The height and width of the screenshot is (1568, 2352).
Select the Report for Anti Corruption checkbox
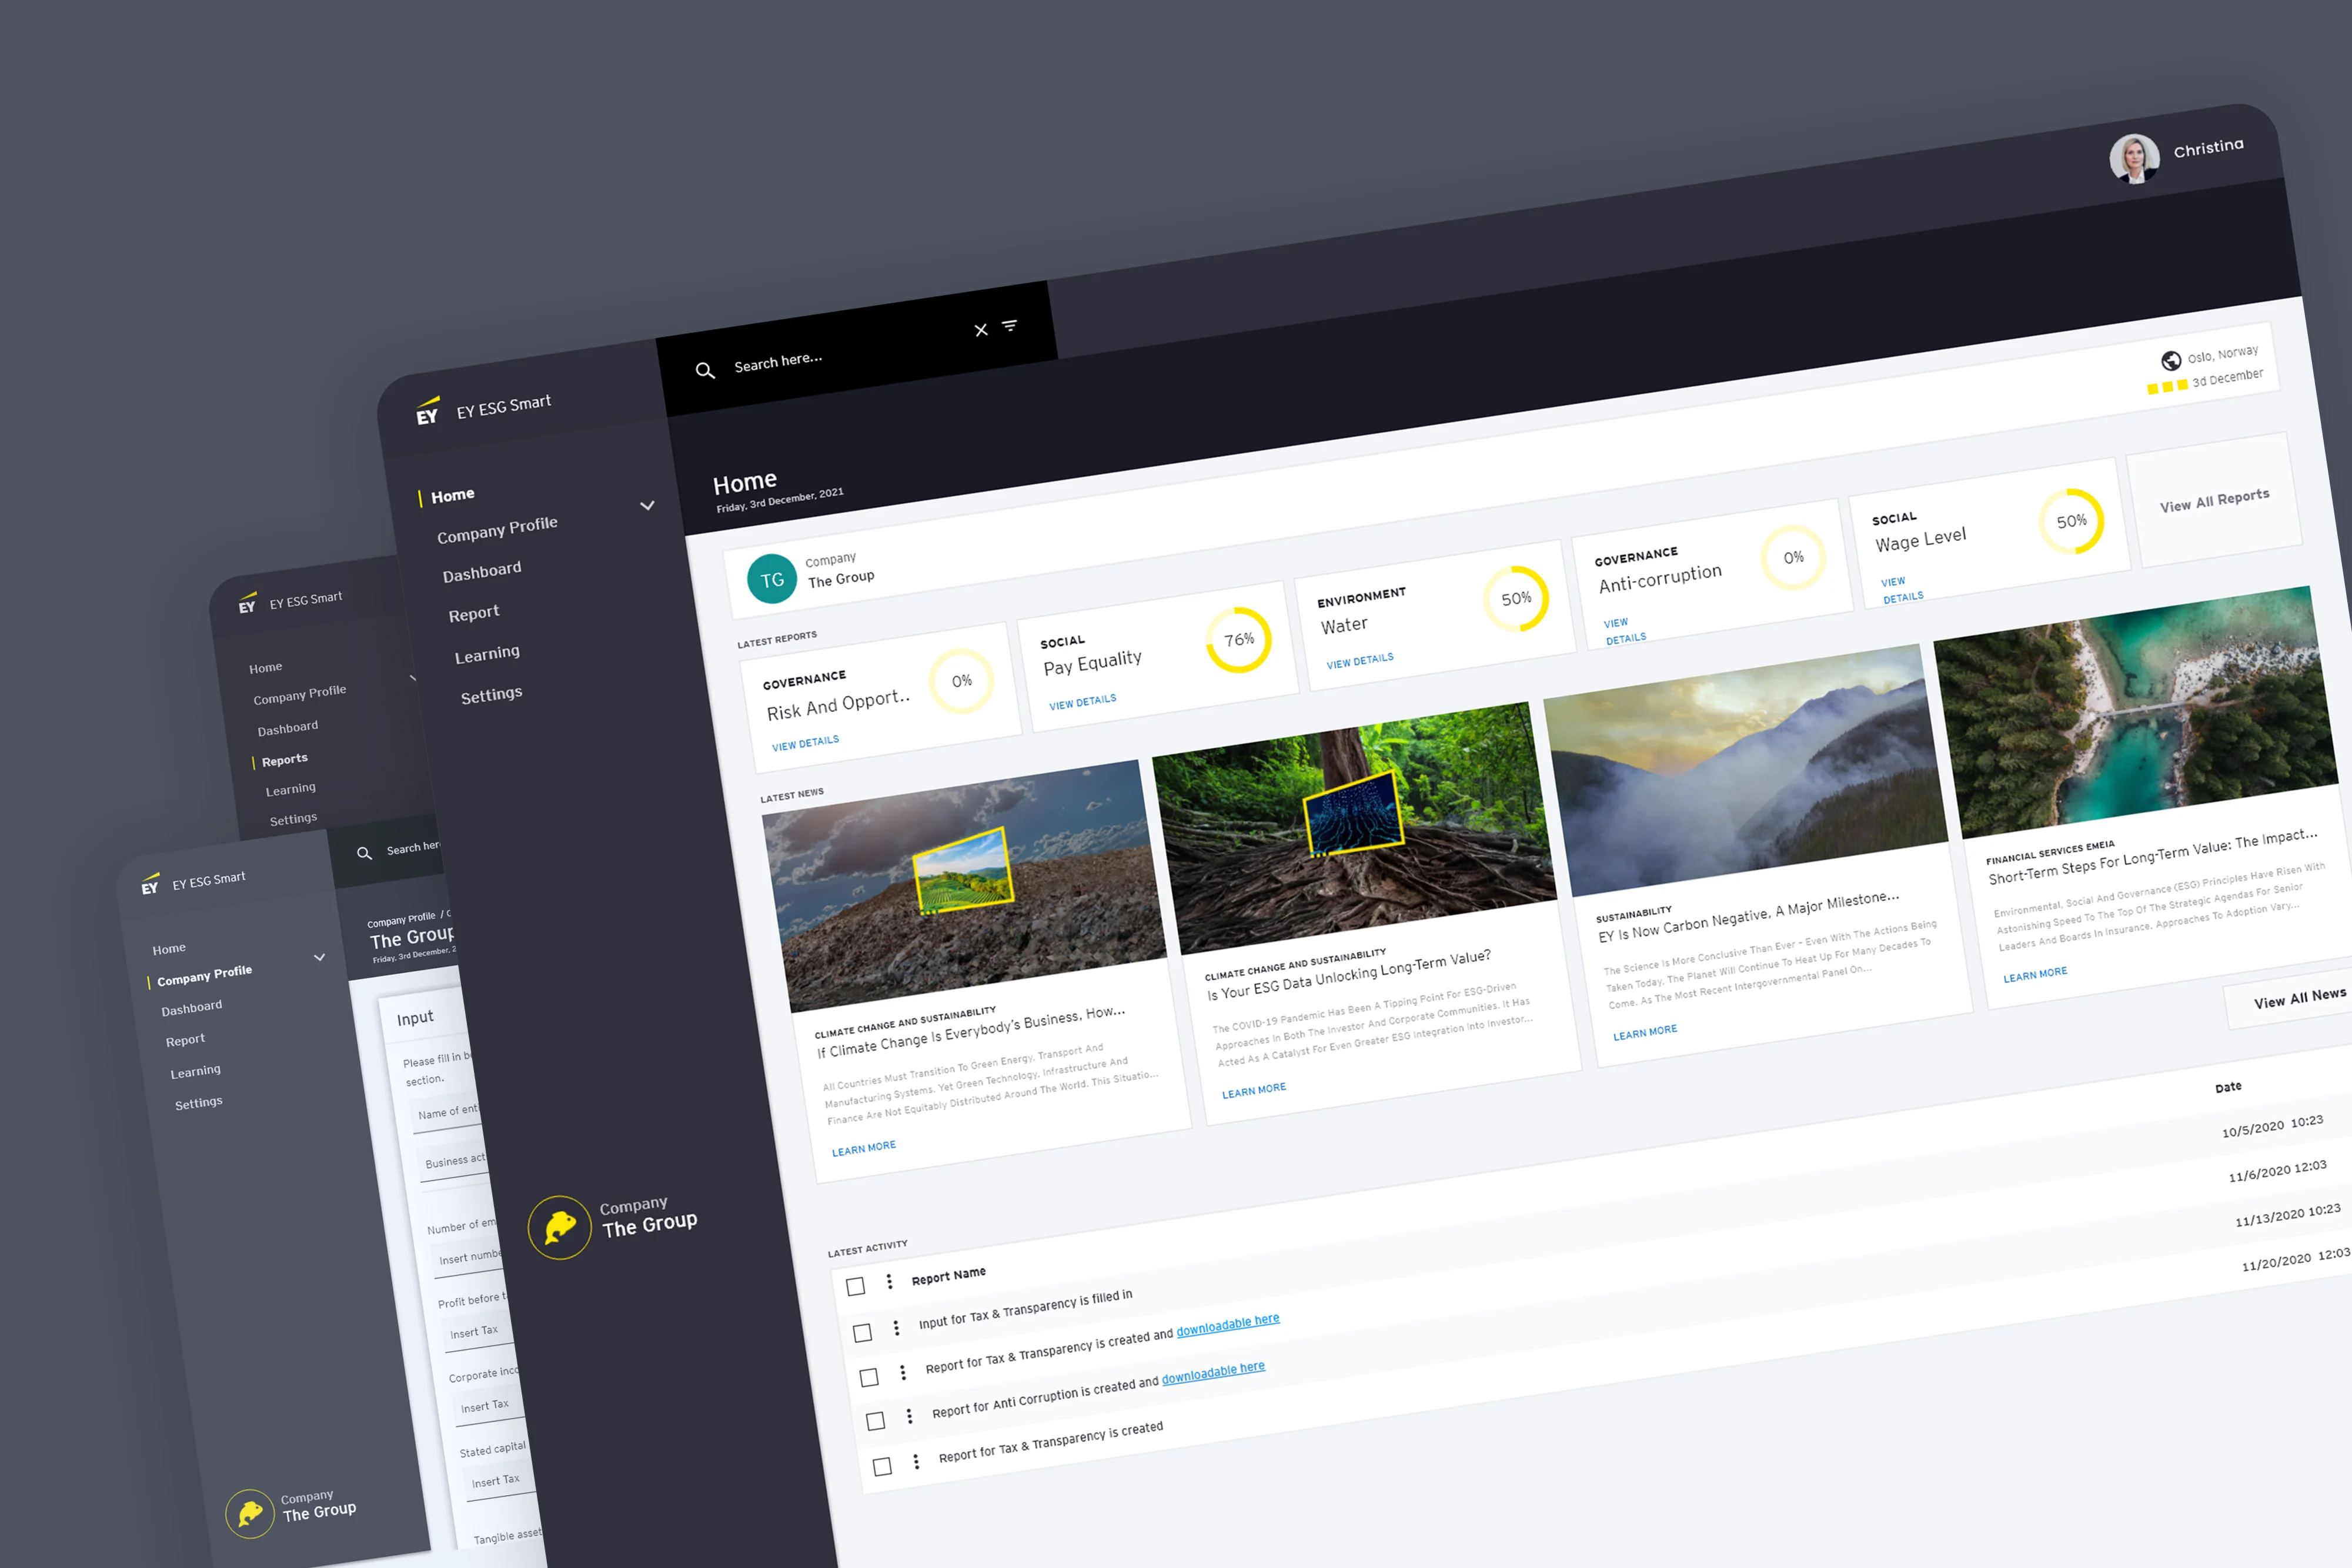875,1421
